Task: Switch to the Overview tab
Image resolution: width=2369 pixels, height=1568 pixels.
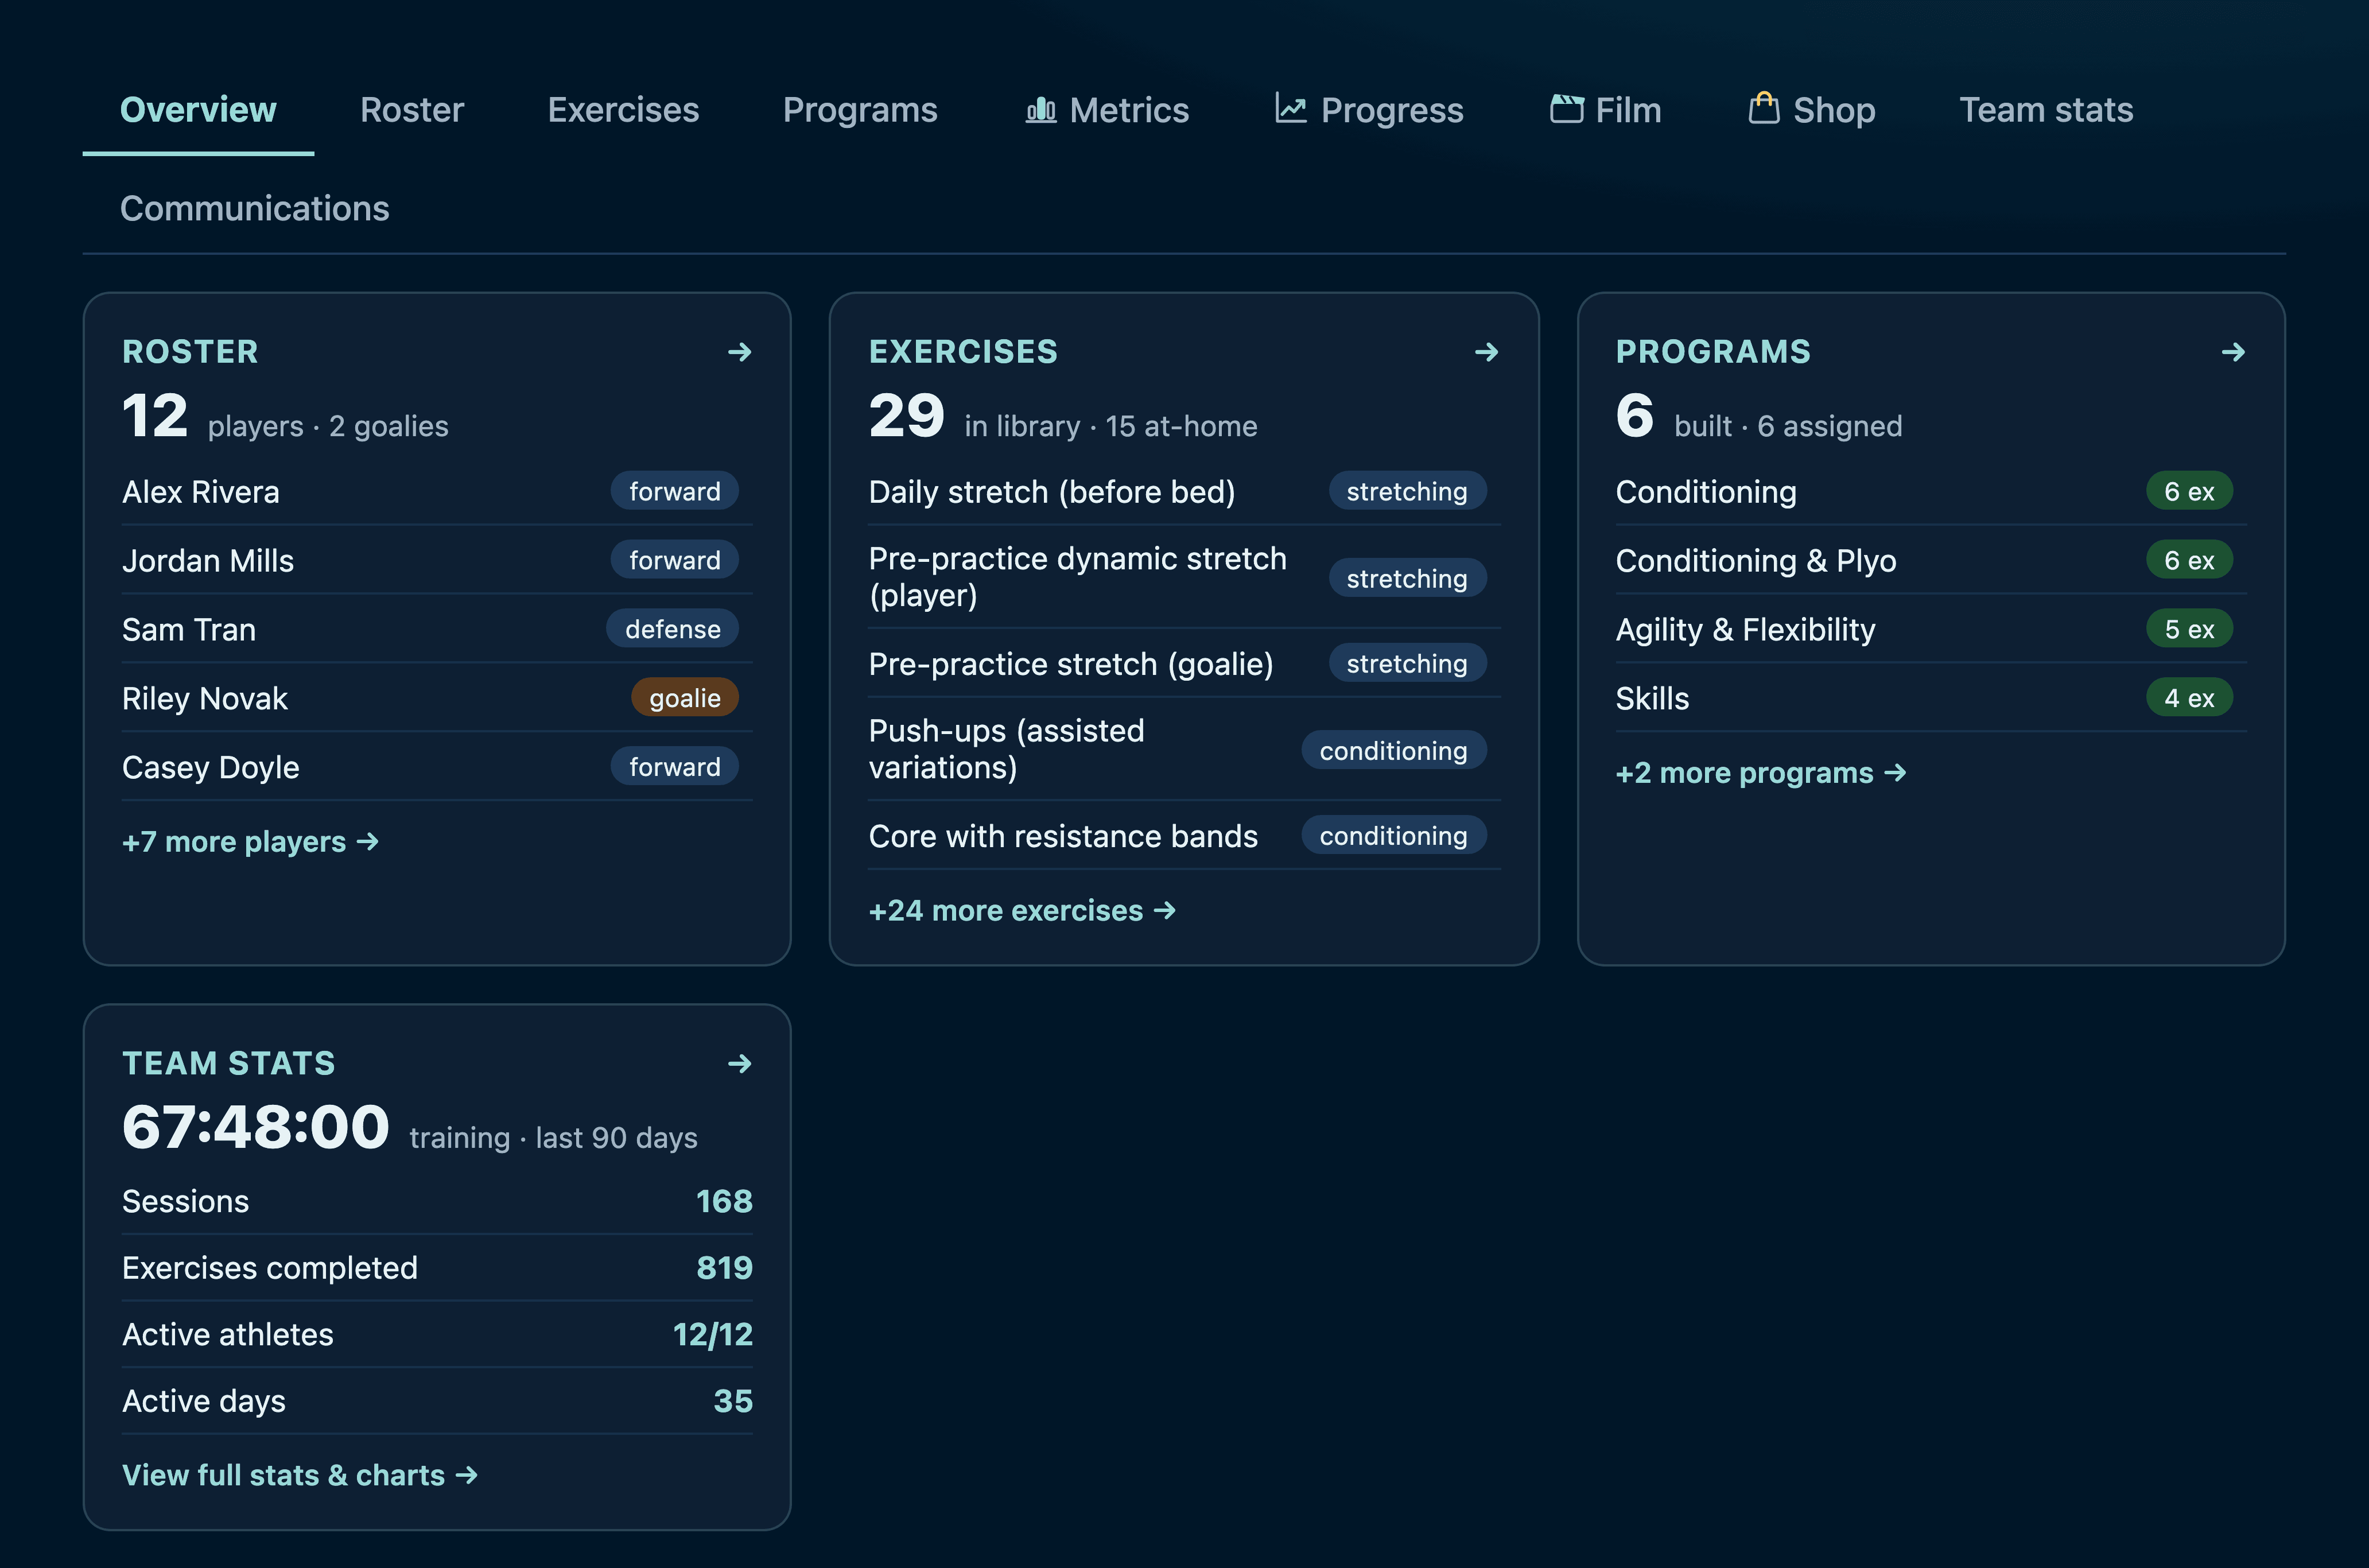Action: click(198, 110)
